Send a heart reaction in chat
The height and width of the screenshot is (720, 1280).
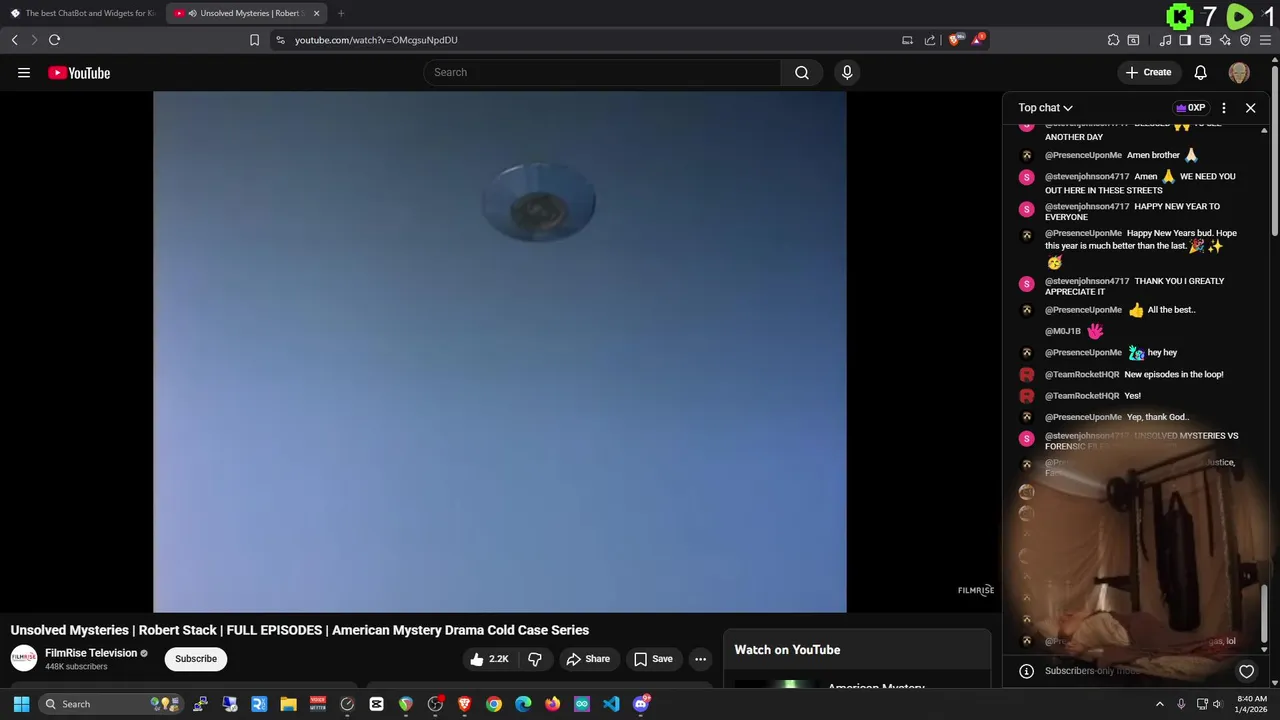pyautogui.click(x=1246, y=671)
